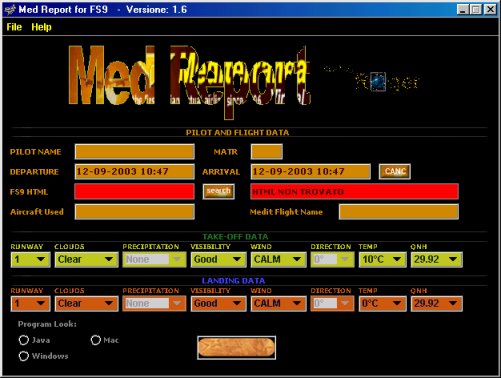The height and width of the screenshot is (378, 501).
Task: Open landing Wind dropdown
Action: 278,304
